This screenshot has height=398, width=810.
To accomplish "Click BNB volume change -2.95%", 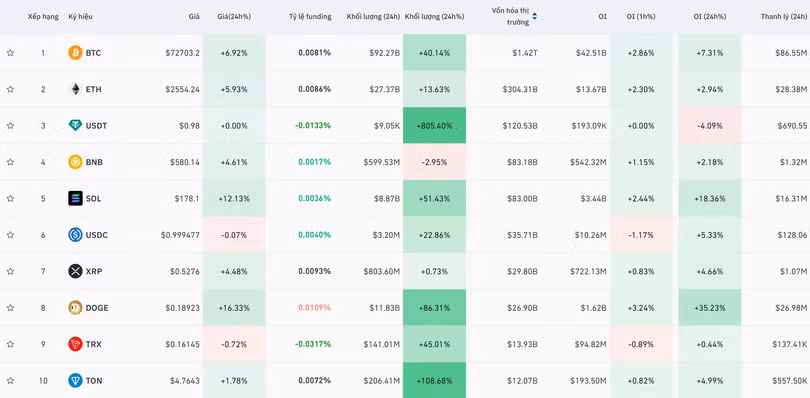I will point(434,162).
